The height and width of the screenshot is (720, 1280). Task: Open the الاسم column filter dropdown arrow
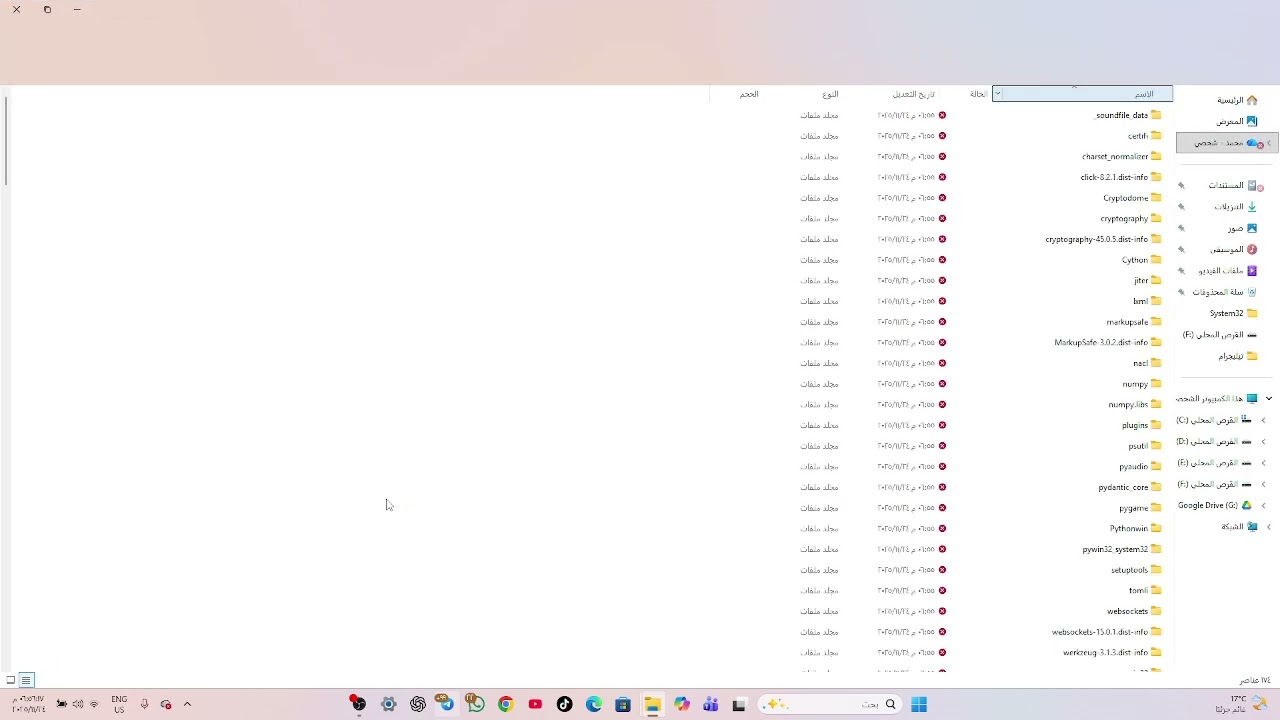point(997,94)
